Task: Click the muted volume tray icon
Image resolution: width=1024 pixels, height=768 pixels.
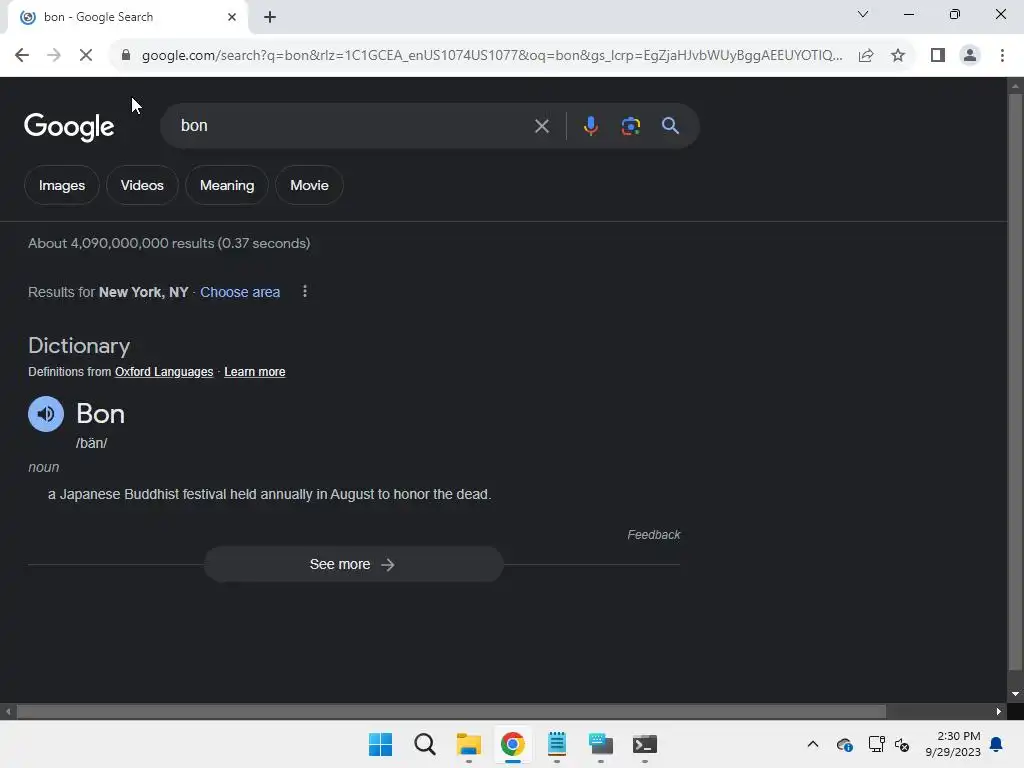Action: pyautogui.click(x=902, y=744)
